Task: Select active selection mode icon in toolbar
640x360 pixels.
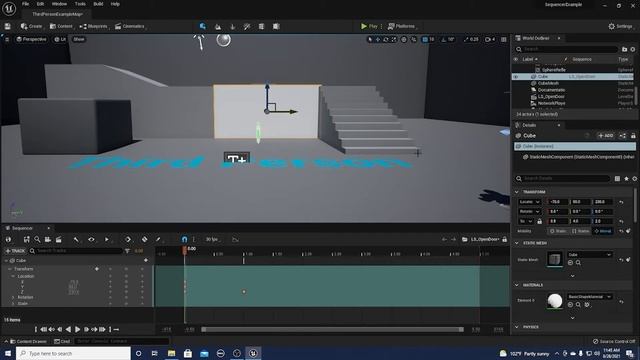Action: click(202, 27)
